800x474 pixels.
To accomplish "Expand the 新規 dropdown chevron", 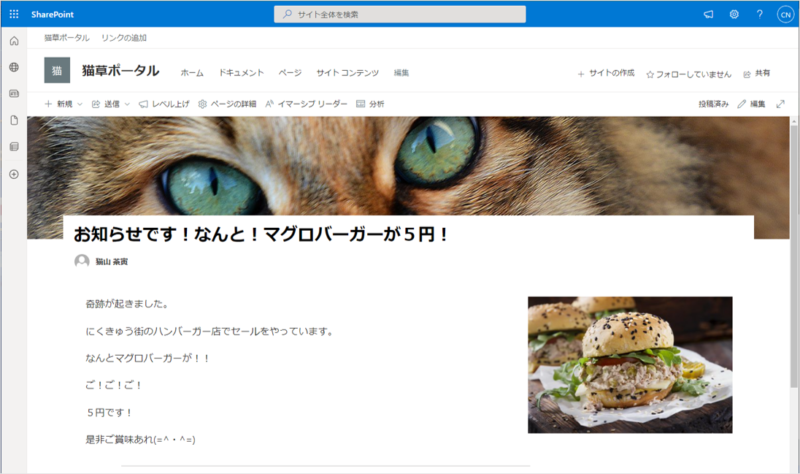I will 80,104.
